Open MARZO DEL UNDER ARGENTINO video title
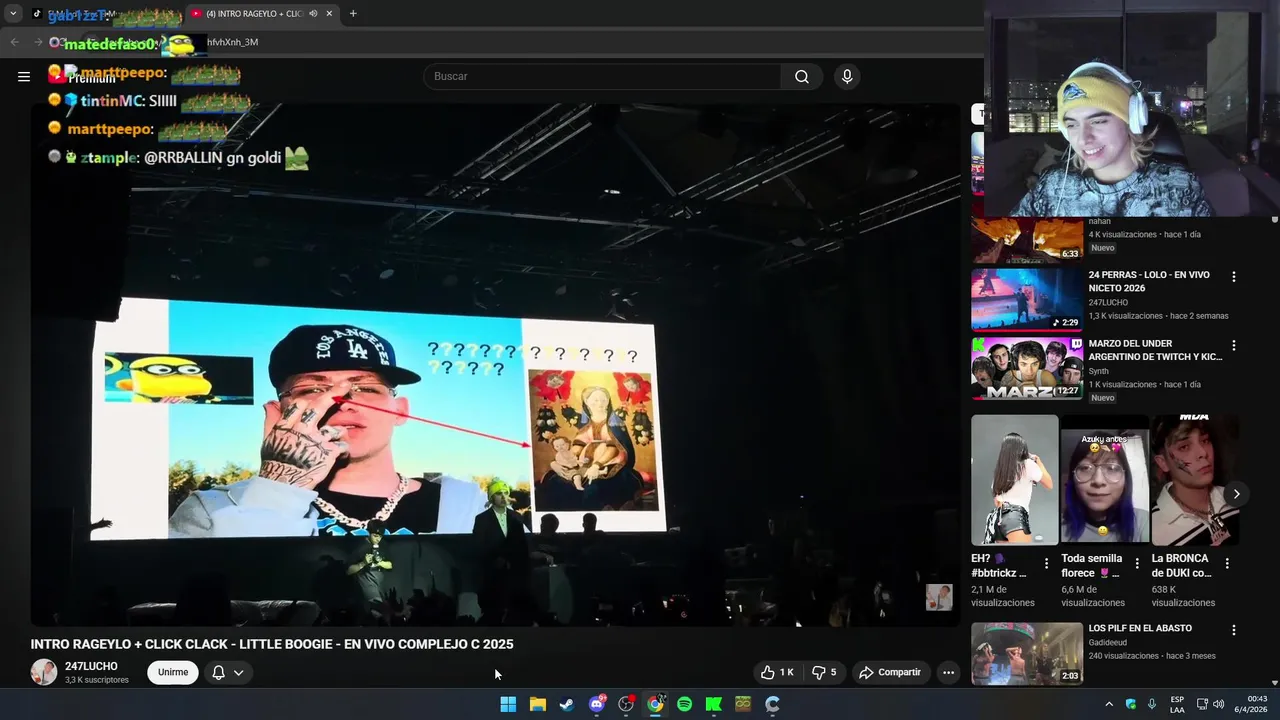This screenshot has width=1280, height=720. tap(1155, 350)
